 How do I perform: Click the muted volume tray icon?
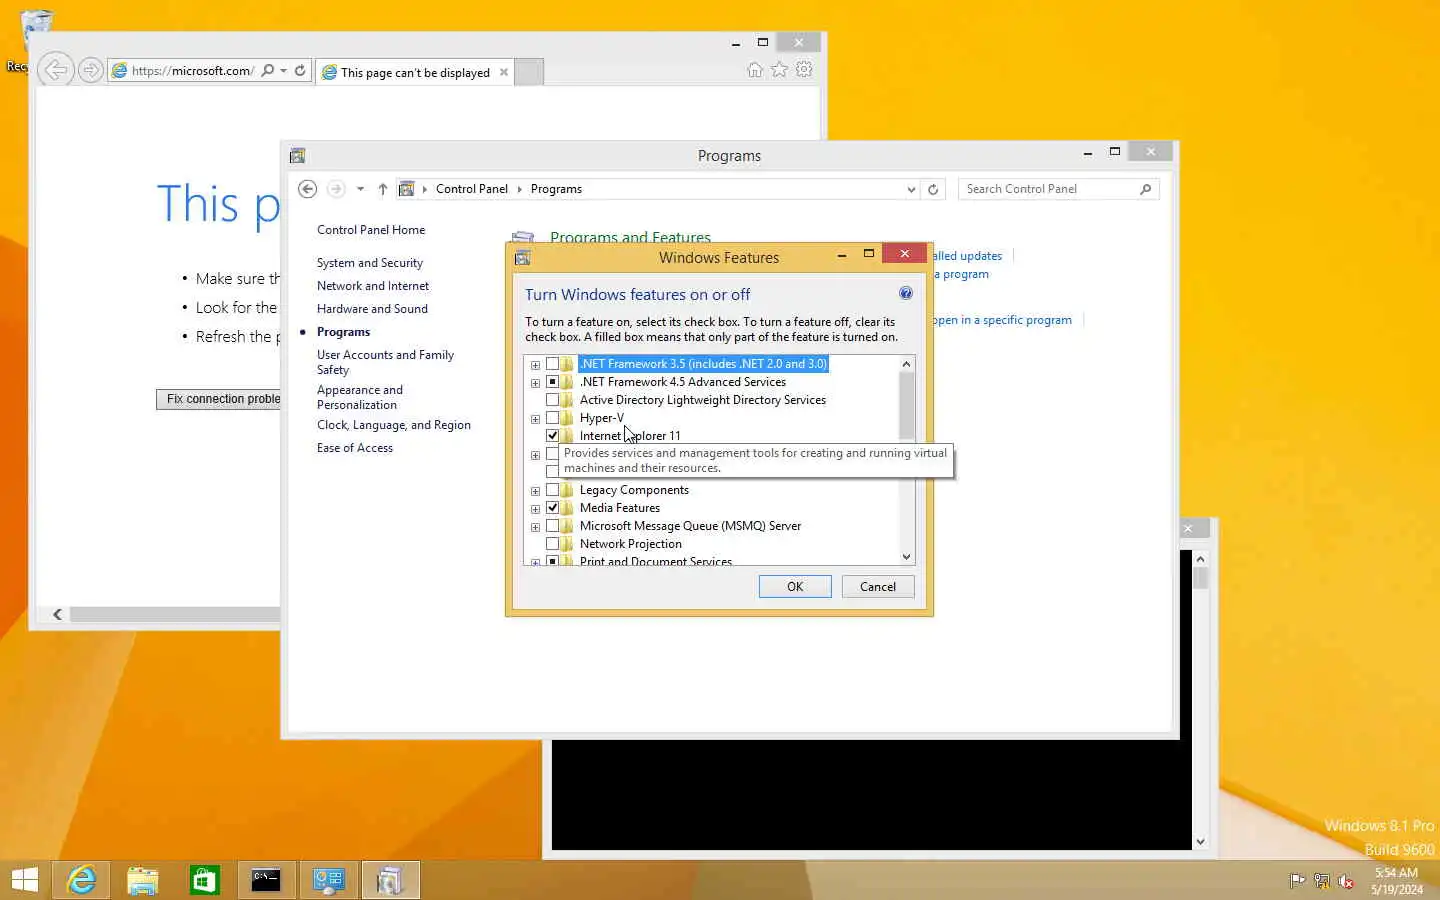pyautogui.click(x=1346, y=881)
